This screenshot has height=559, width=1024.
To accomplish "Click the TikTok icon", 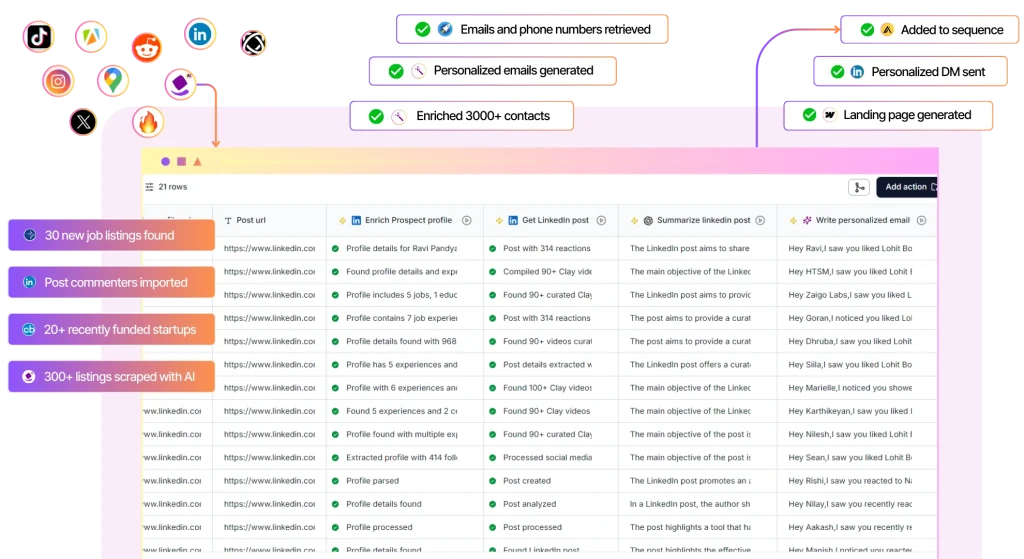I will 39,37.
